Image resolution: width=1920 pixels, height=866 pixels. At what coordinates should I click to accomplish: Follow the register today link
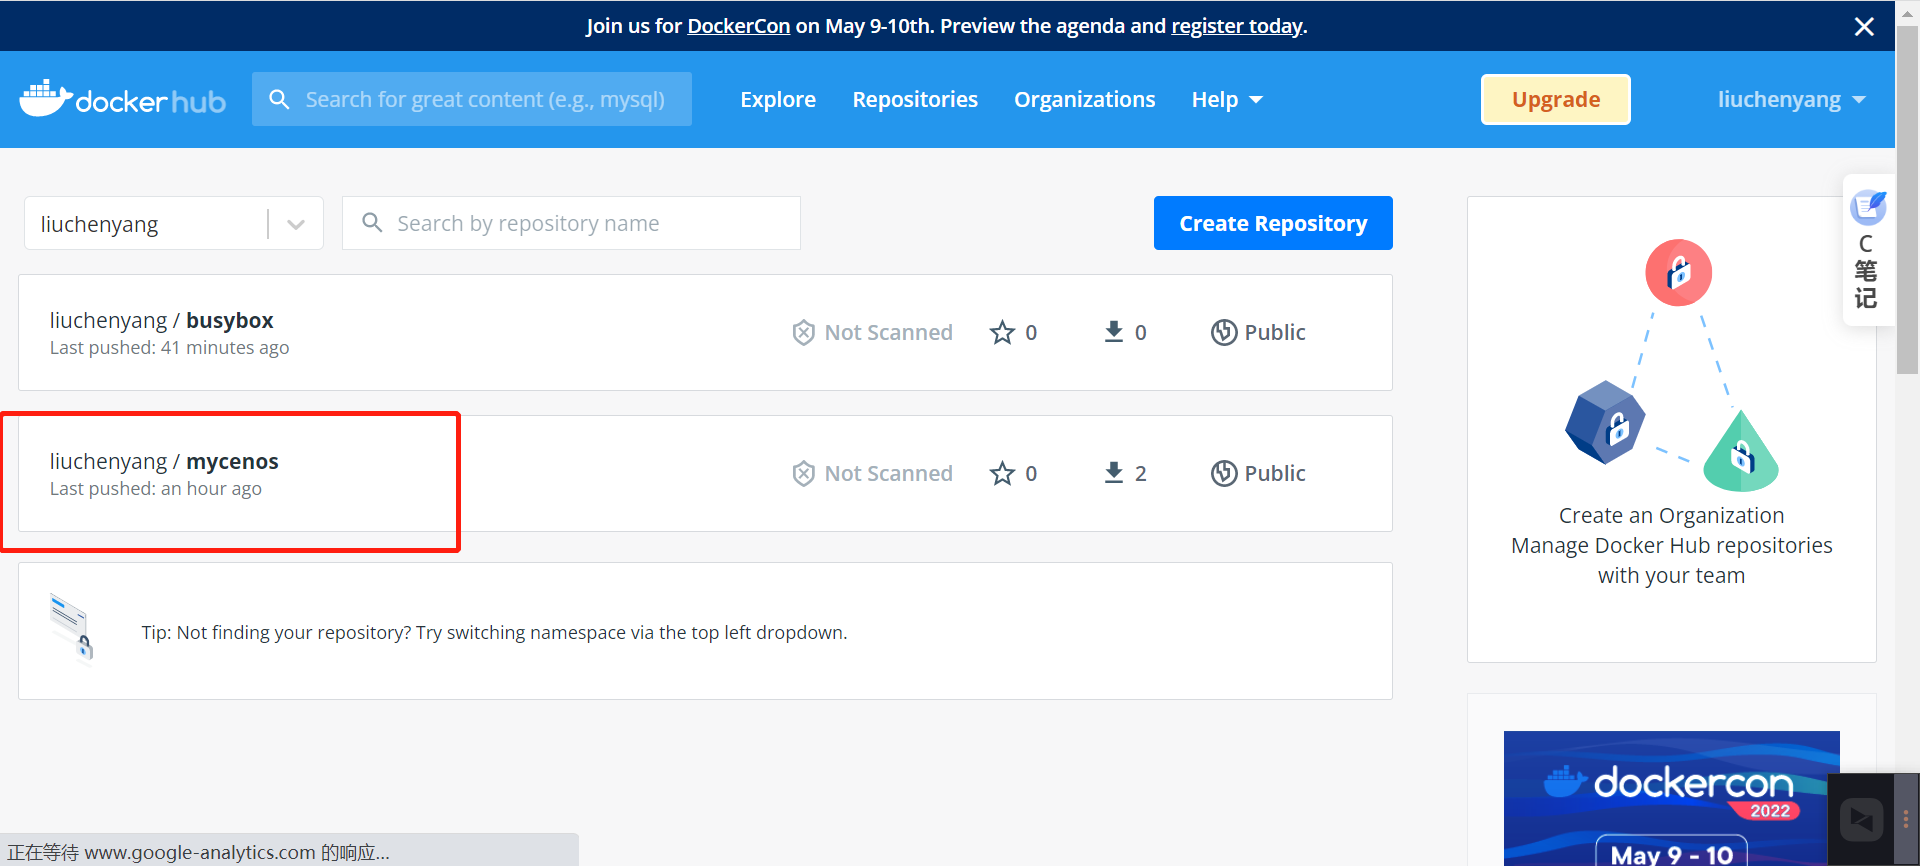click(1236, 26)
